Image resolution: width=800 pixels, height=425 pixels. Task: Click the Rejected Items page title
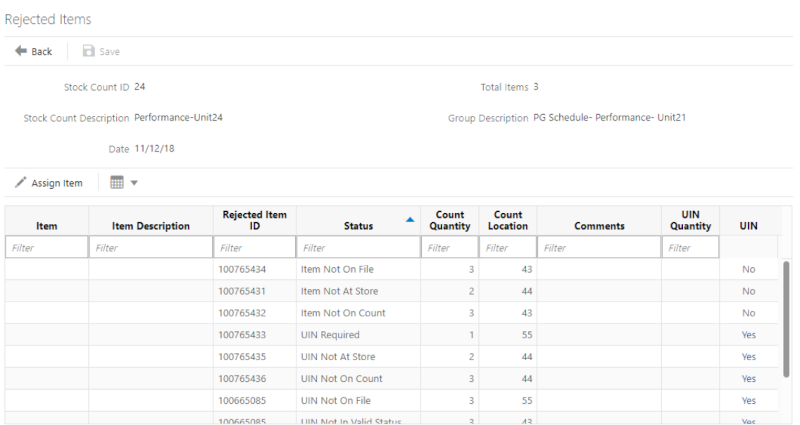47,19
